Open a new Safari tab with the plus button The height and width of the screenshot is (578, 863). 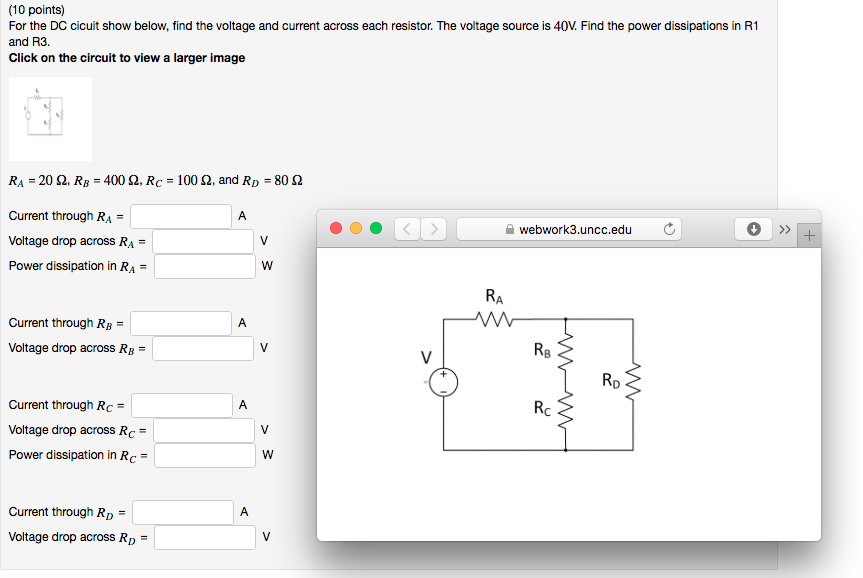(807, 234)
